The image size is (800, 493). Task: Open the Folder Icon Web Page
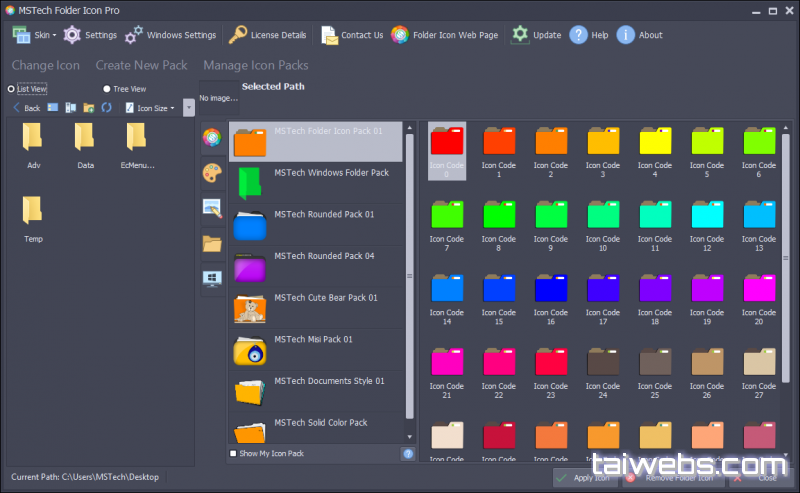pyautogui.click(x=448, y=35)
